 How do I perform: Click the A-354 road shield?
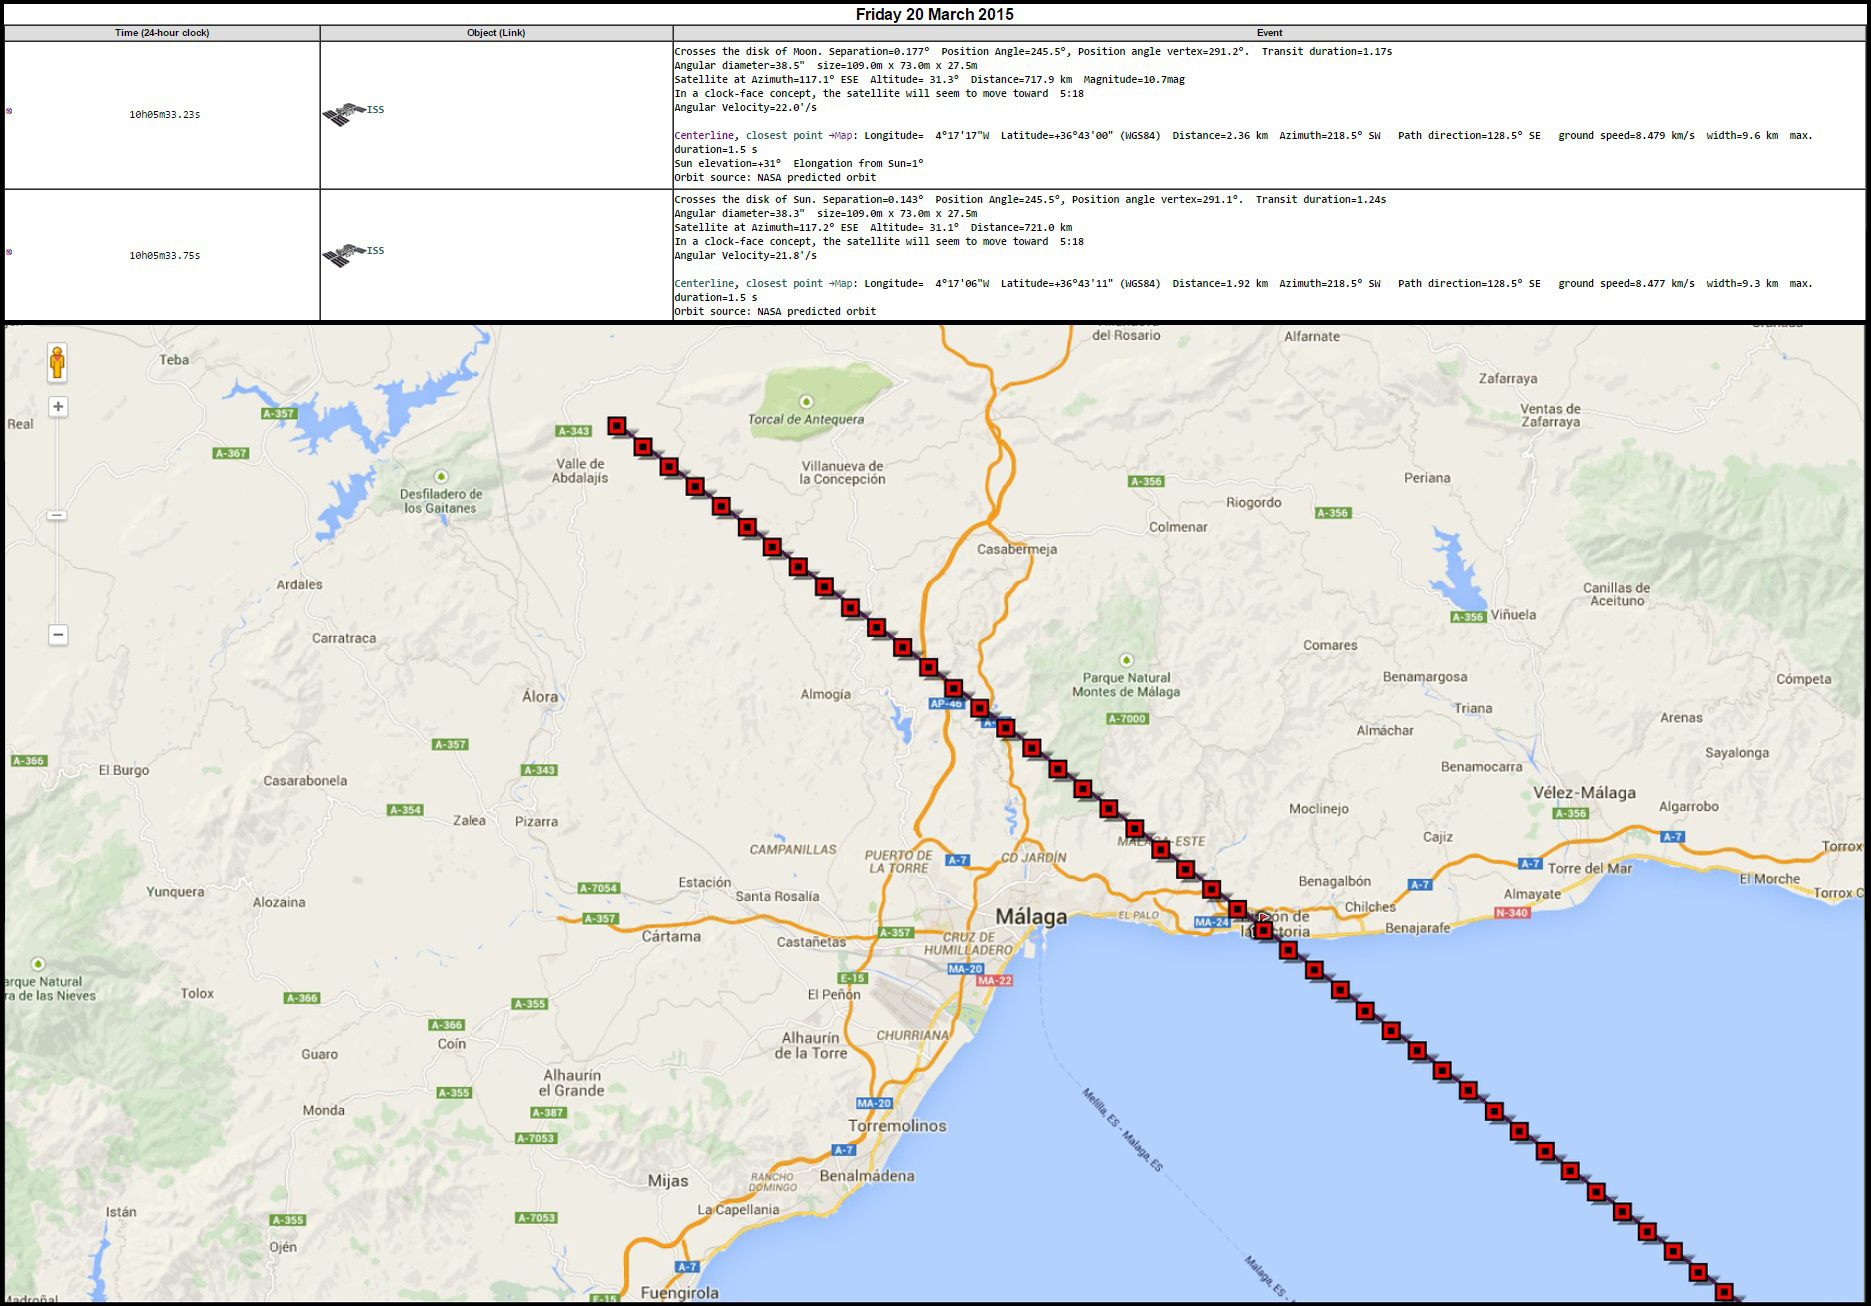(405, 810)
